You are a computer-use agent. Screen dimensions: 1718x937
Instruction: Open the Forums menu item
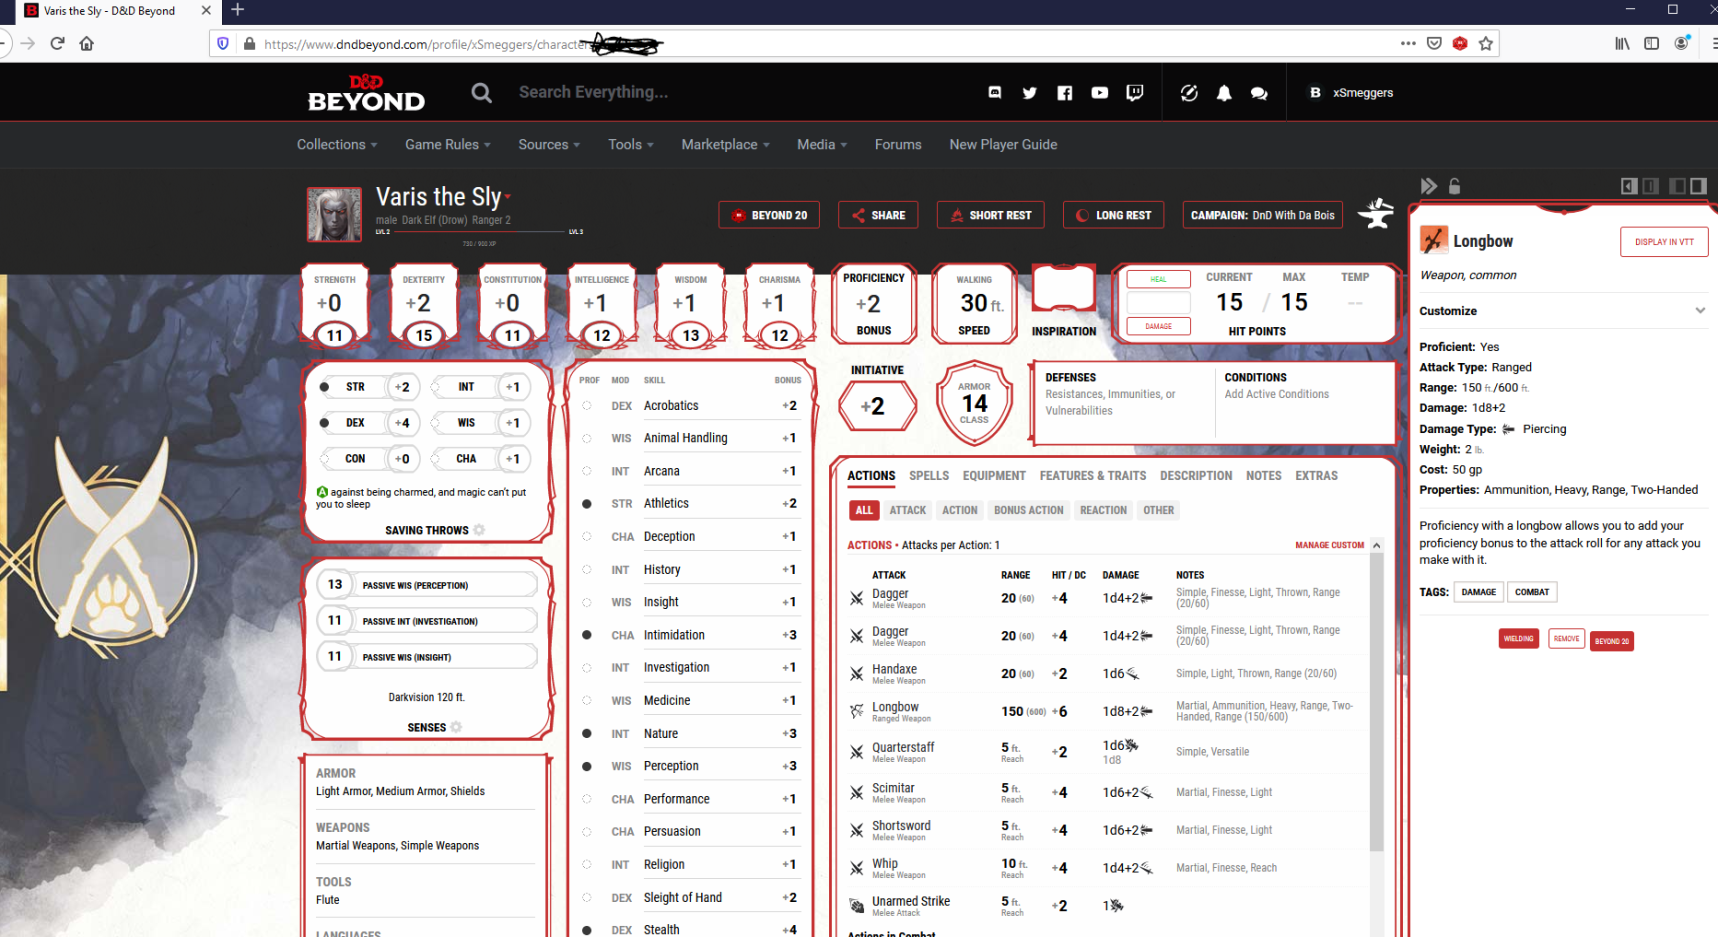[897, 144]
